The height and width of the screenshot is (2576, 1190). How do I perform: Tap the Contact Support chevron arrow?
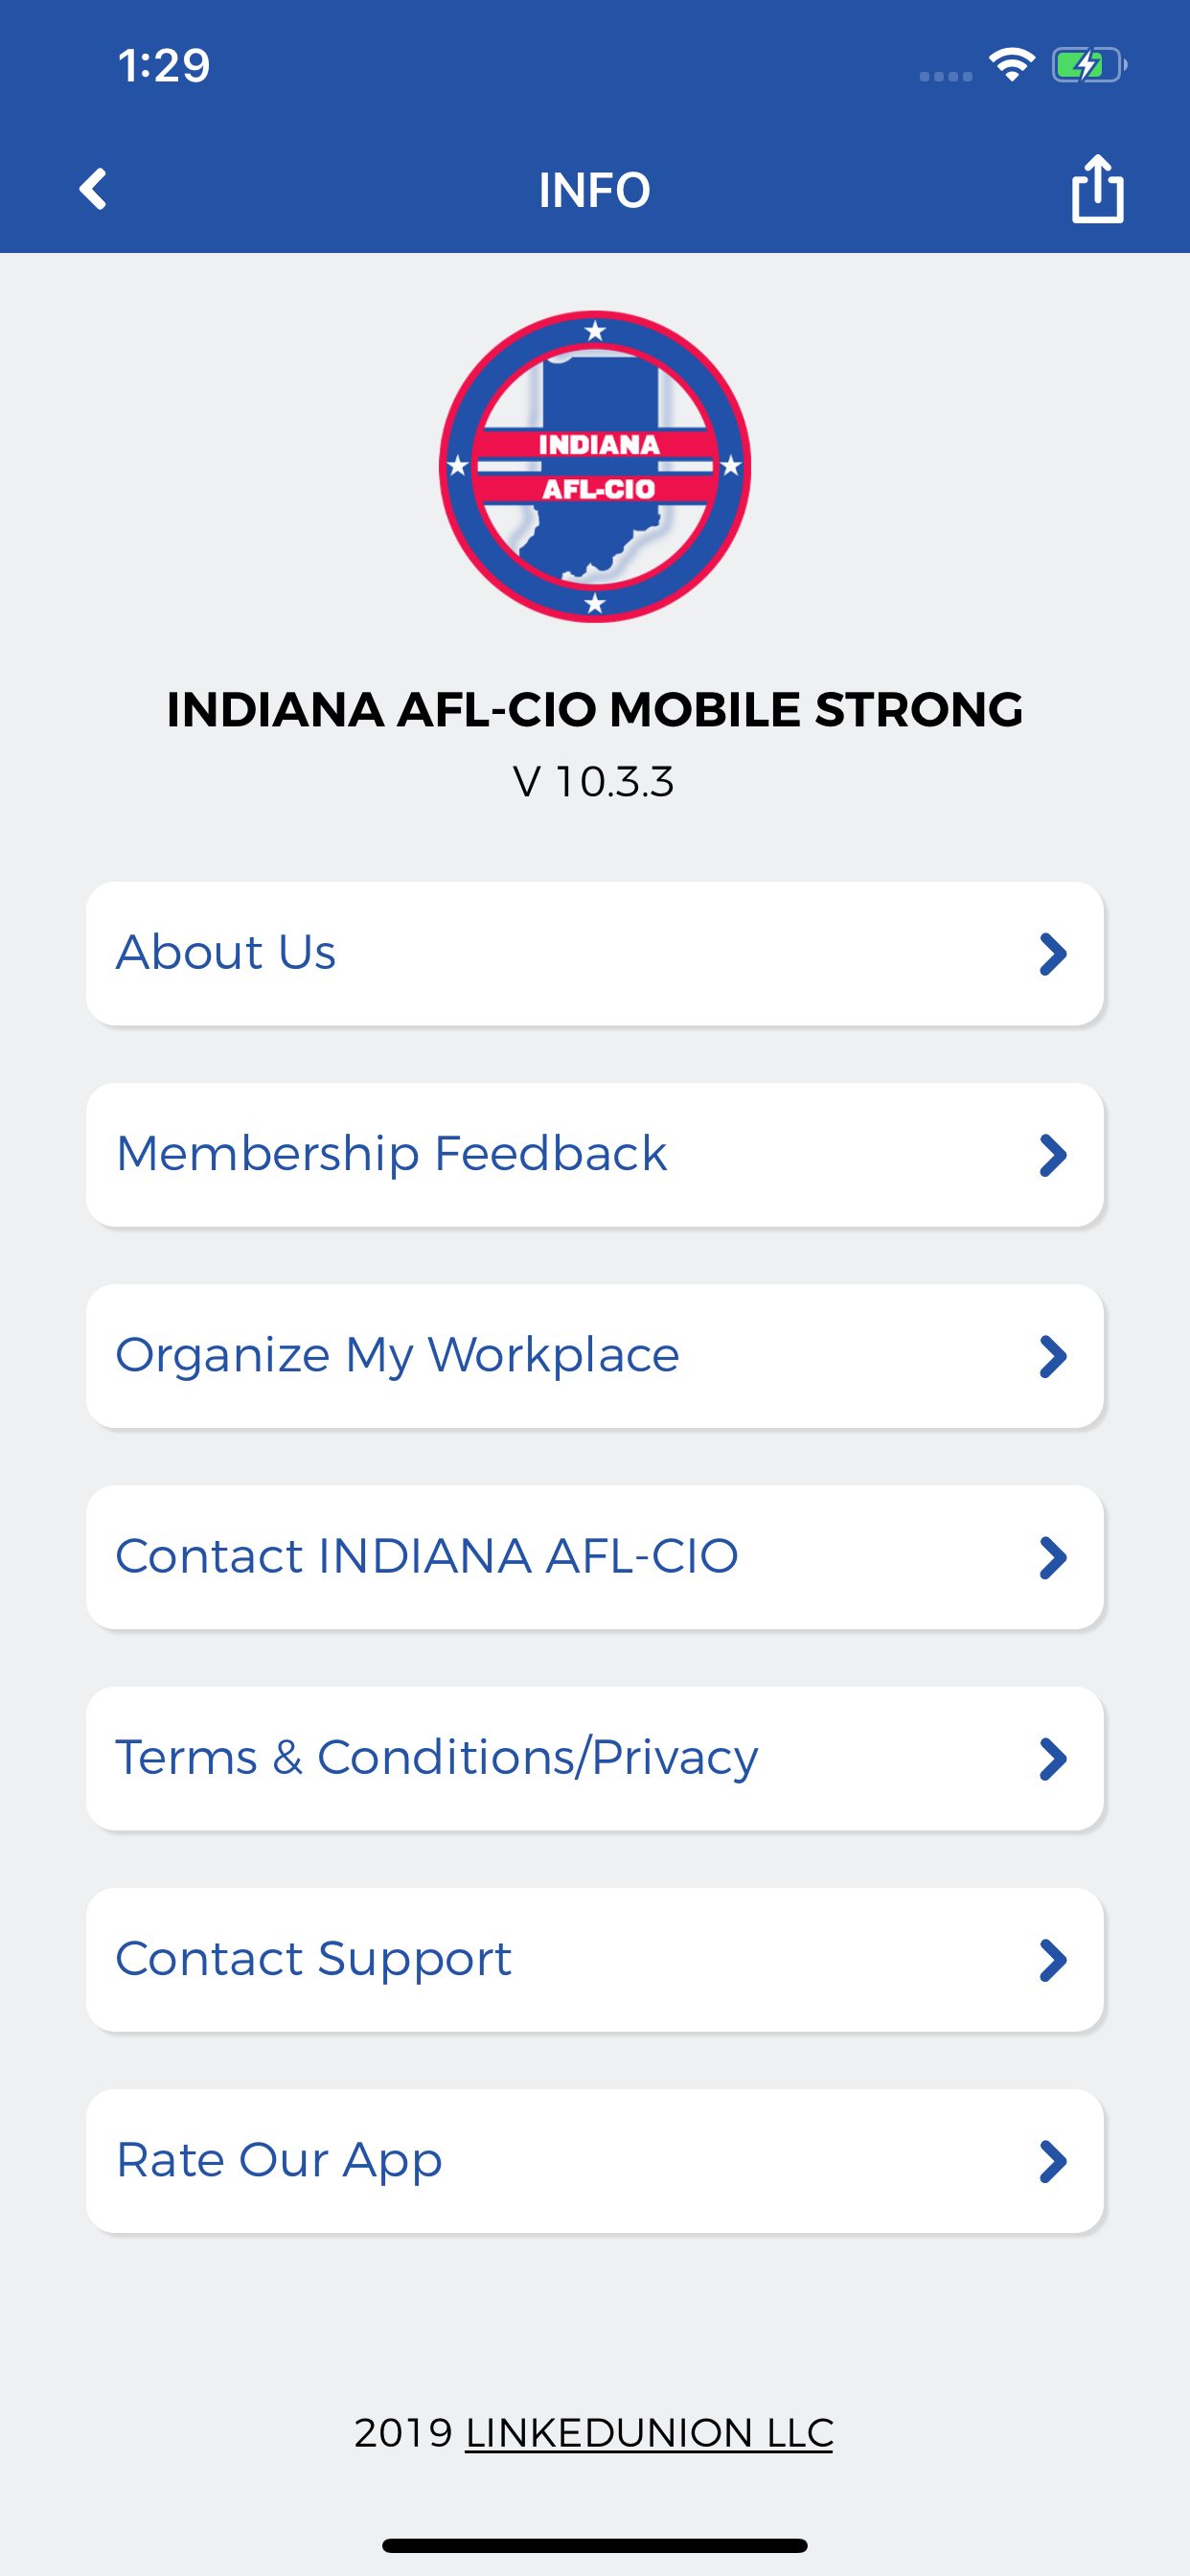(x=1053, y=1960)
